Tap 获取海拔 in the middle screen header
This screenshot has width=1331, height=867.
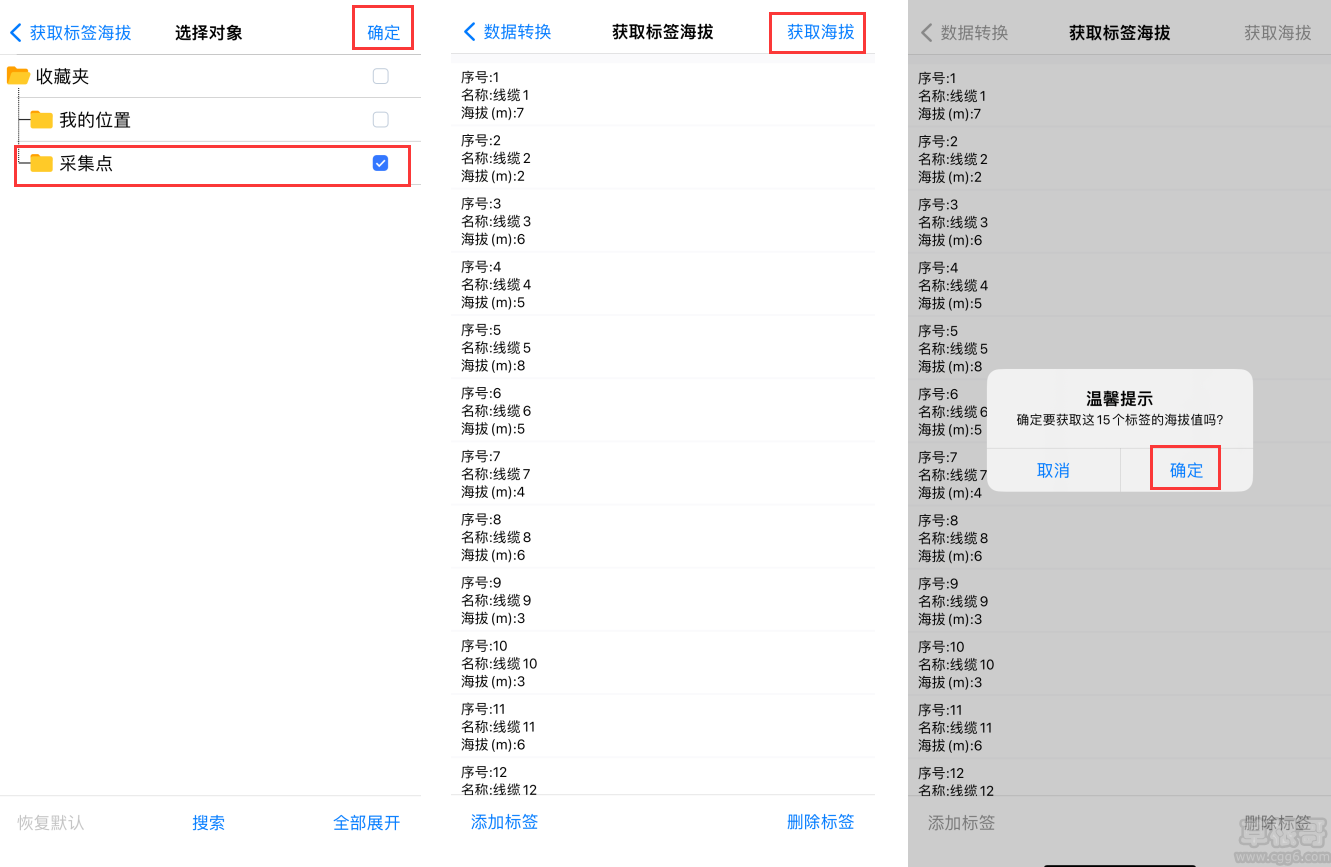821,32
